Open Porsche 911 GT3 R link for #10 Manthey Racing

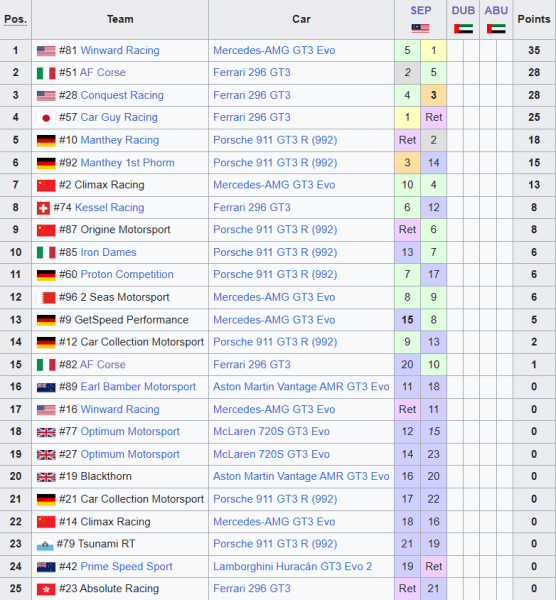(x=275, y=140)
